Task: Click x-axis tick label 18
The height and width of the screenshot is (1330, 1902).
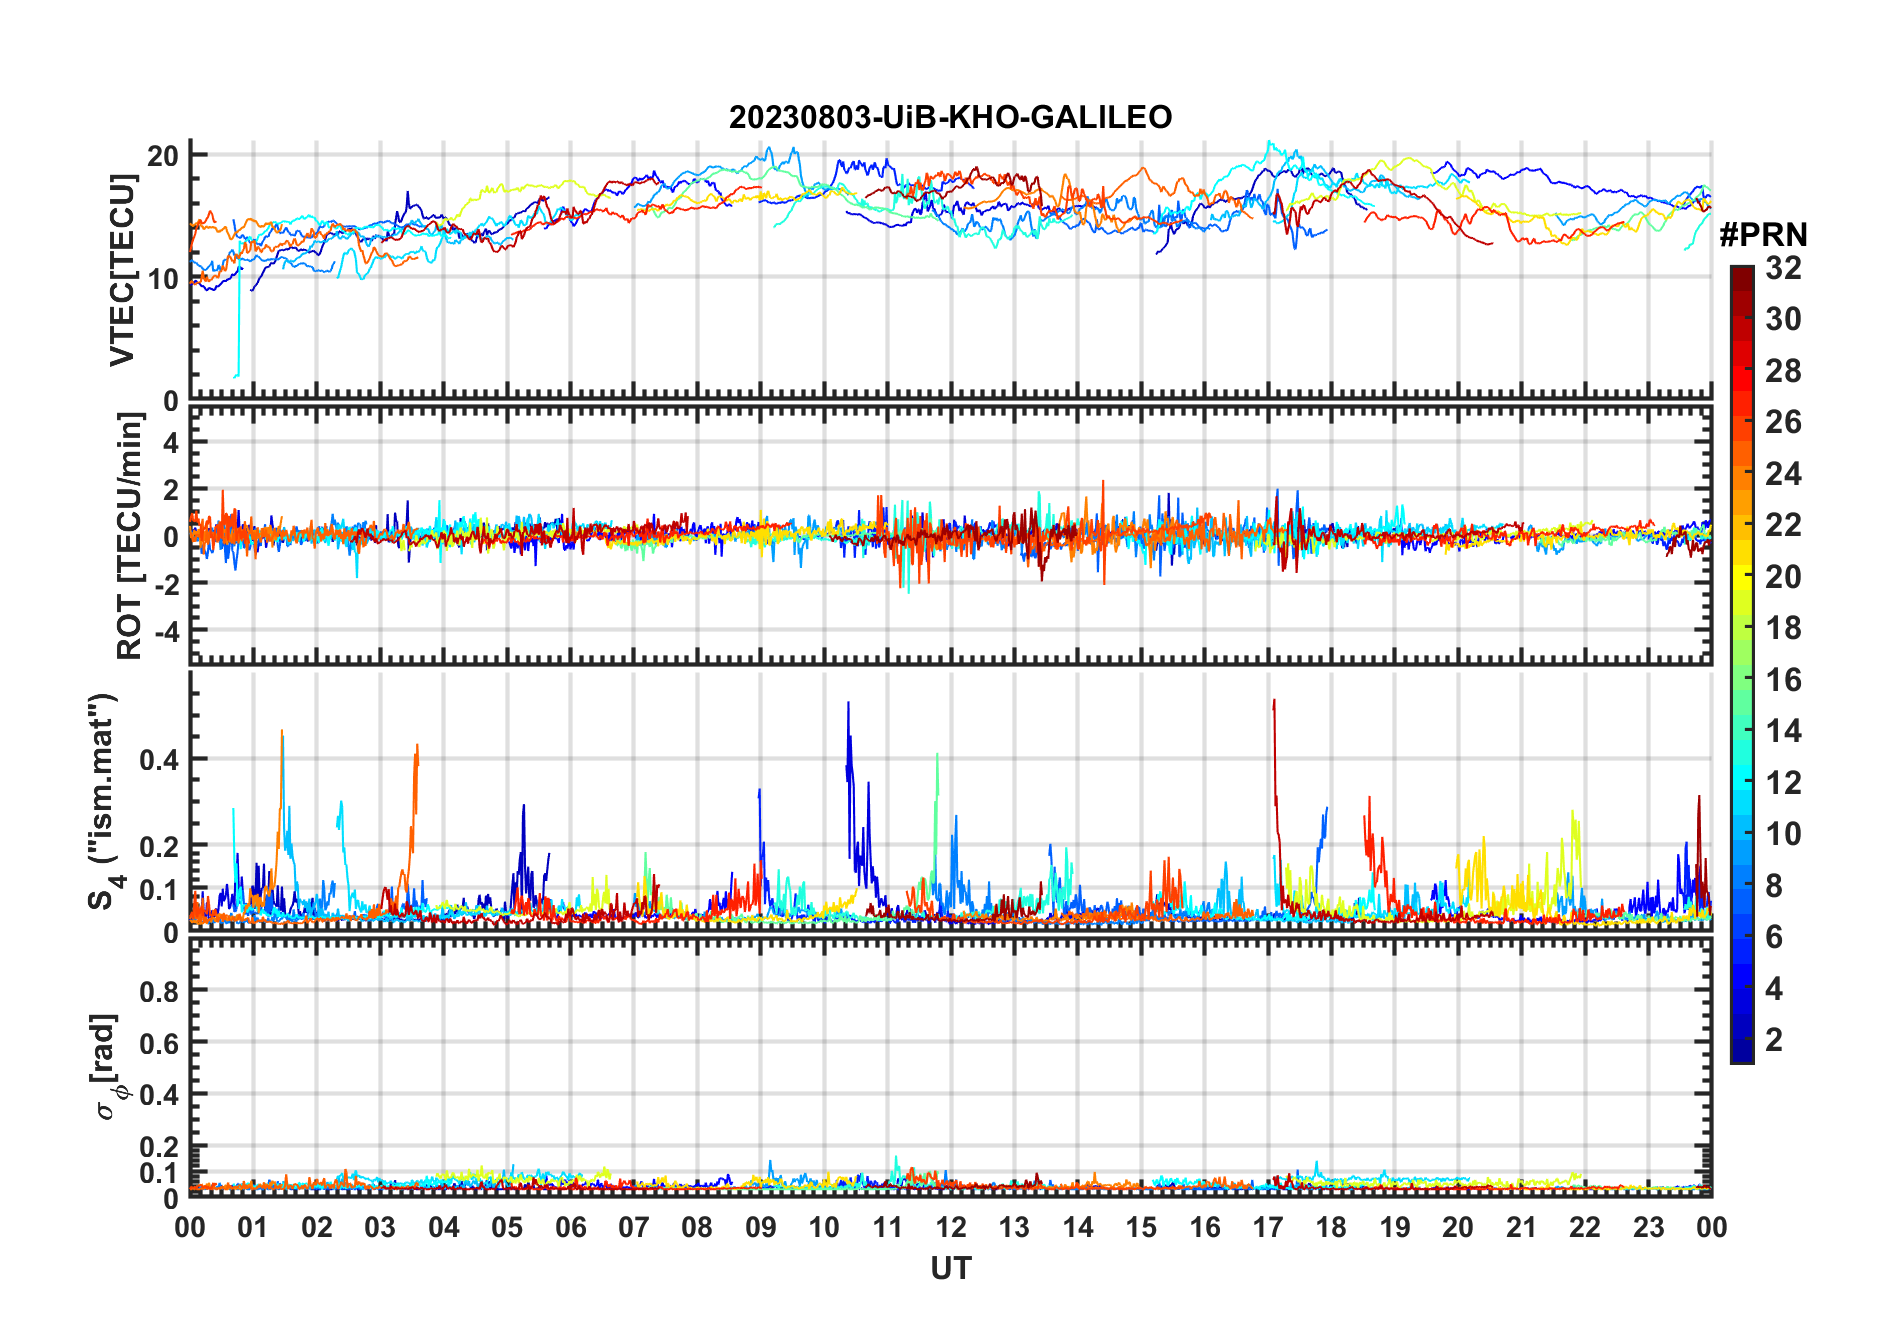Action: tap(1331, 1227)
